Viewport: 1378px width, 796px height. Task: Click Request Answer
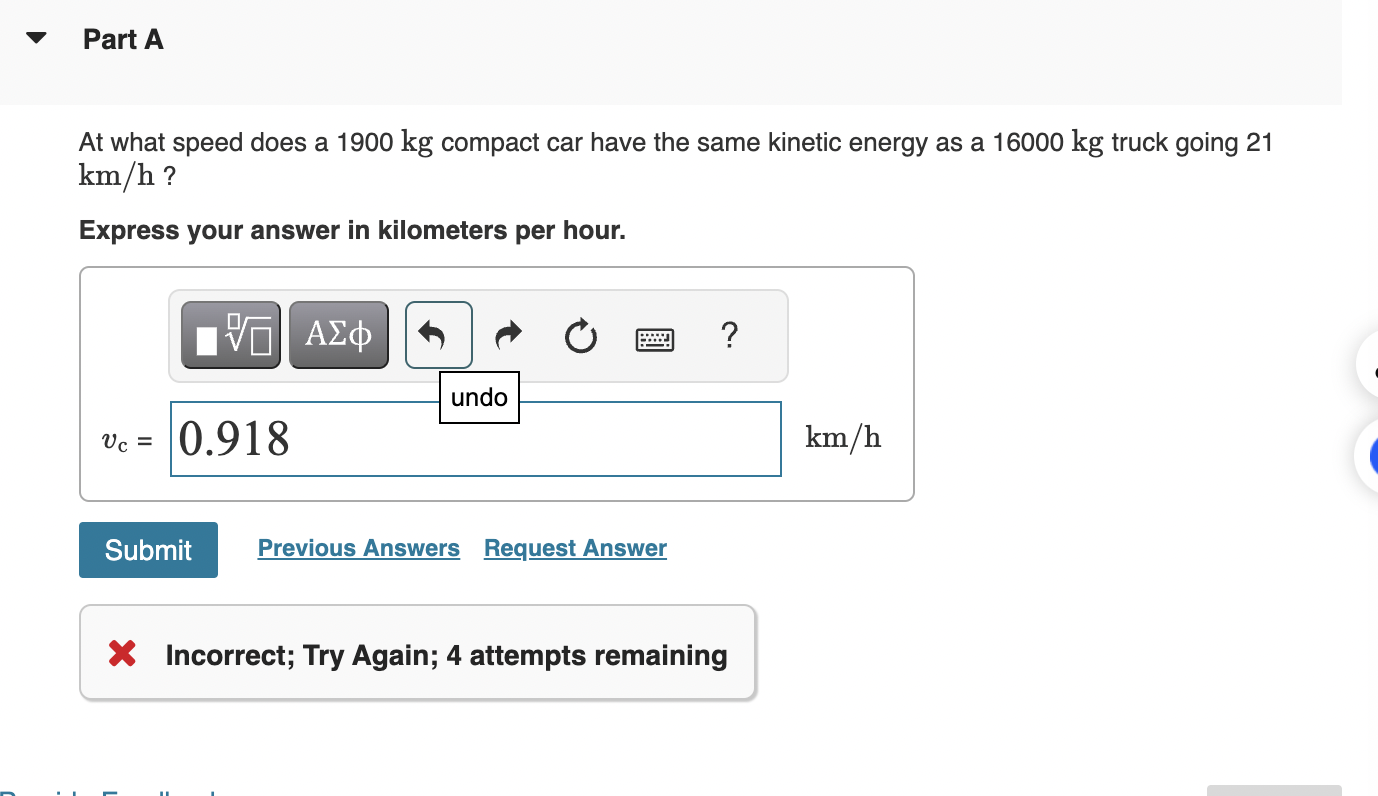(x=575, y=548)
